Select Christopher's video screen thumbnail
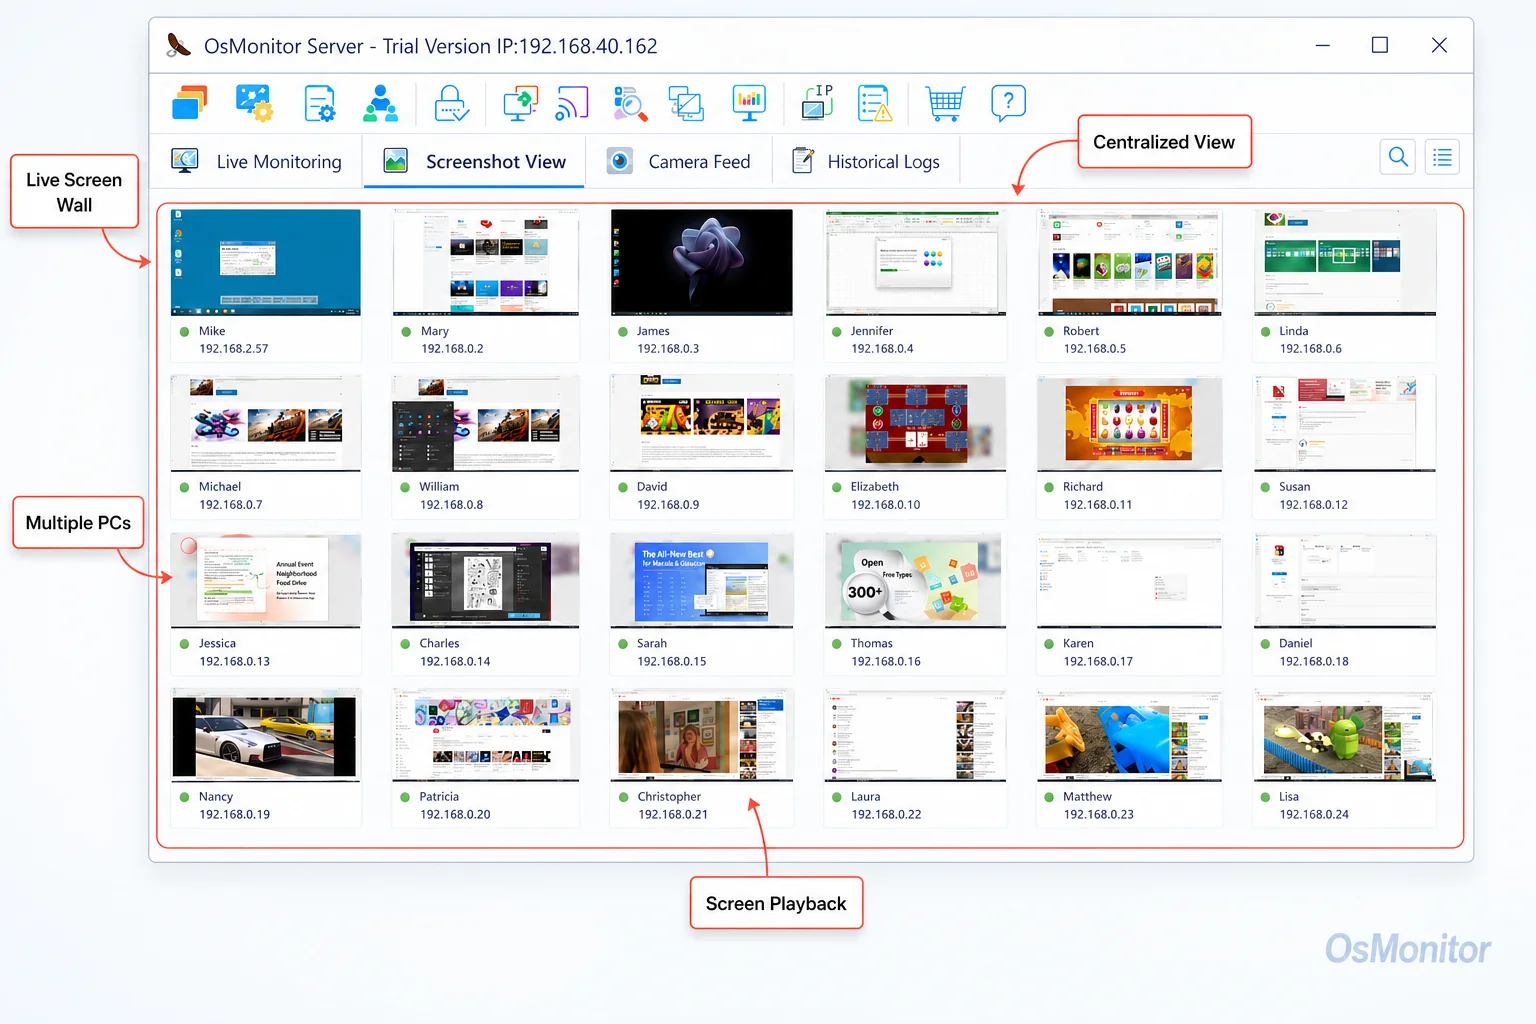This screenshot has height=1024, width=1536. pyautogui.click(x=701, y=735)
